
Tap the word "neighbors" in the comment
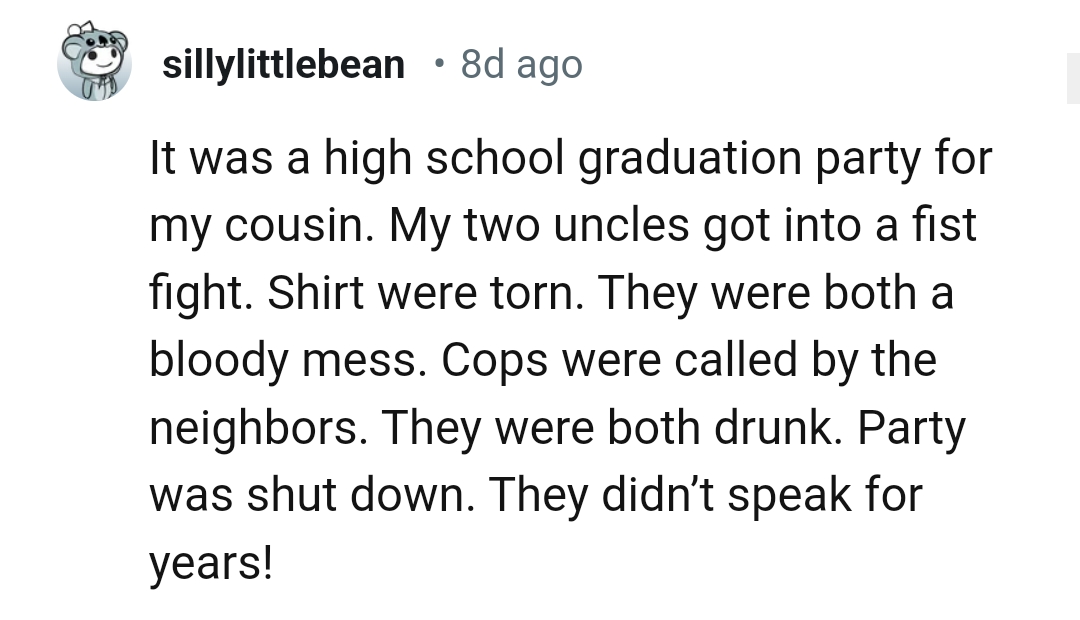256,428
